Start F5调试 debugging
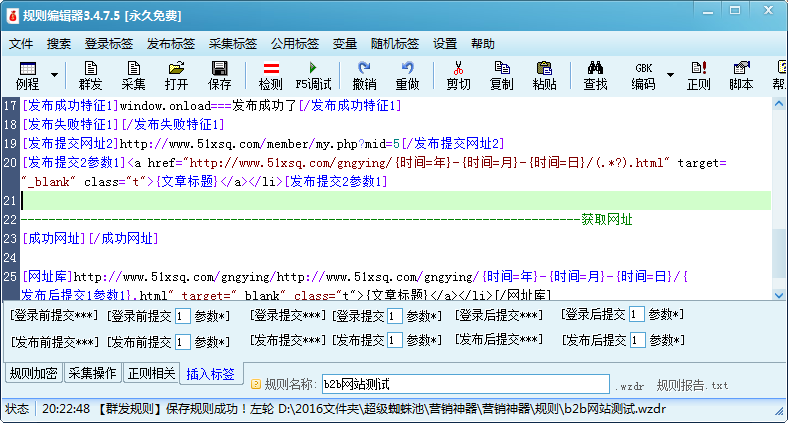Viewport: 788px width, 423px height. click(313, 75)
